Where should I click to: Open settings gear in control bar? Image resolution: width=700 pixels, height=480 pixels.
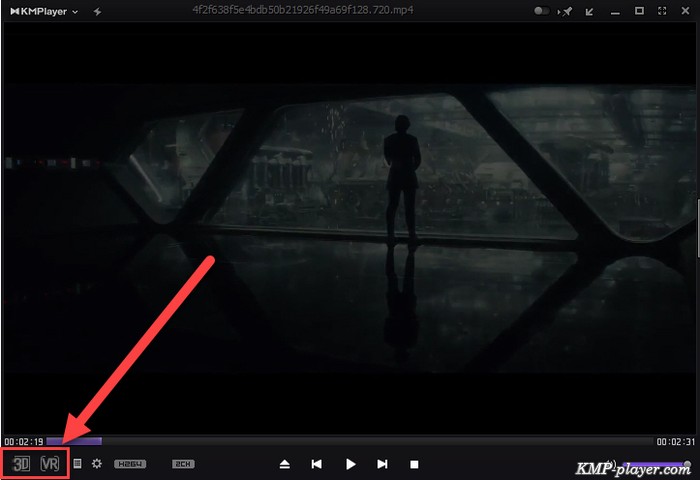(x=96, y=463)
